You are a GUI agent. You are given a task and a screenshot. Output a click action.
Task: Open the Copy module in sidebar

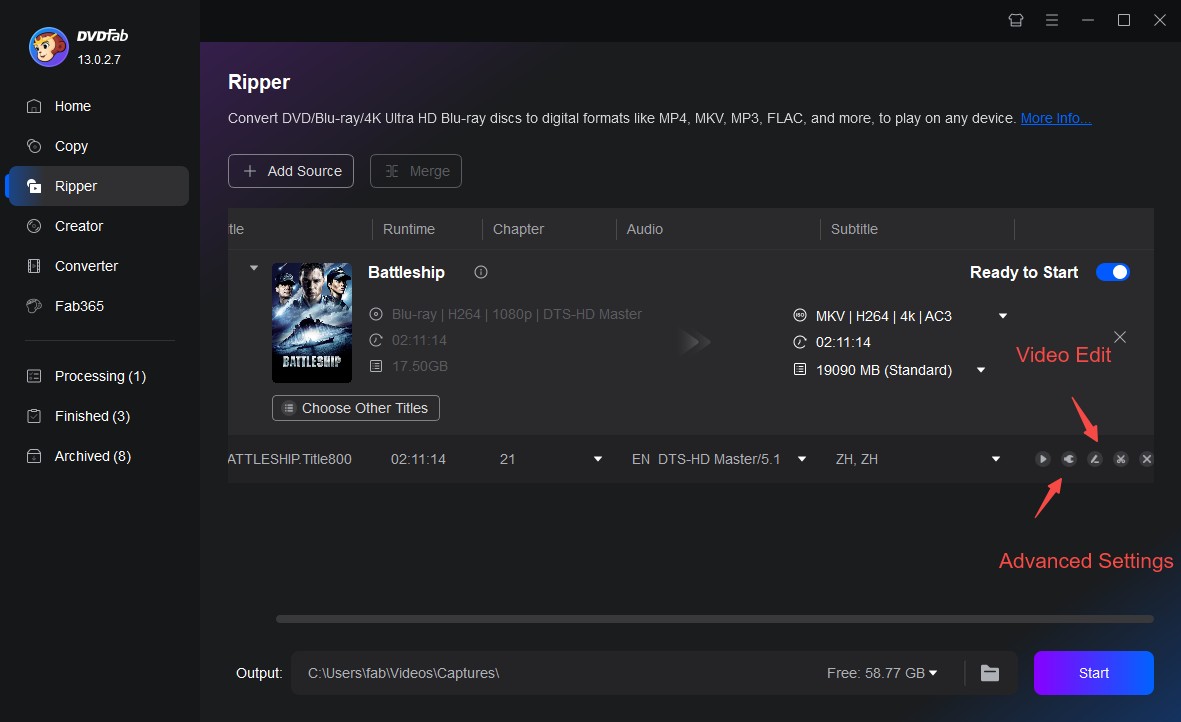click(70, 146)
